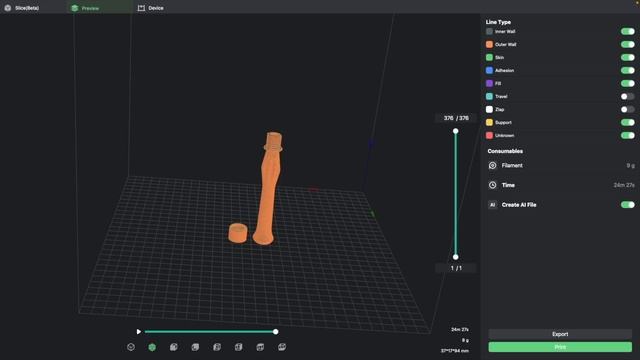This screenshot has width=640, height=360.
Task: Click the AI icon beside Create AI File
Action: 493,205
